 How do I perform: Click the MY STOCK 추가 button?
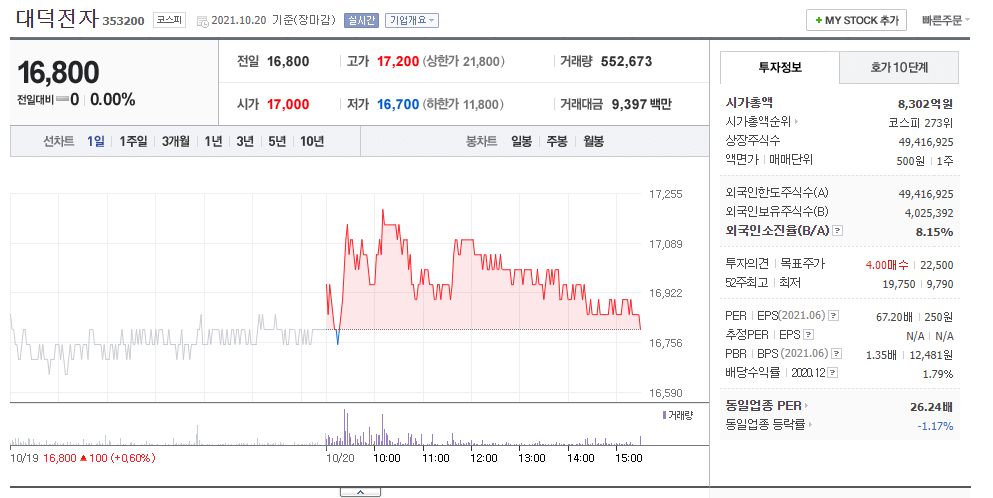857,20
